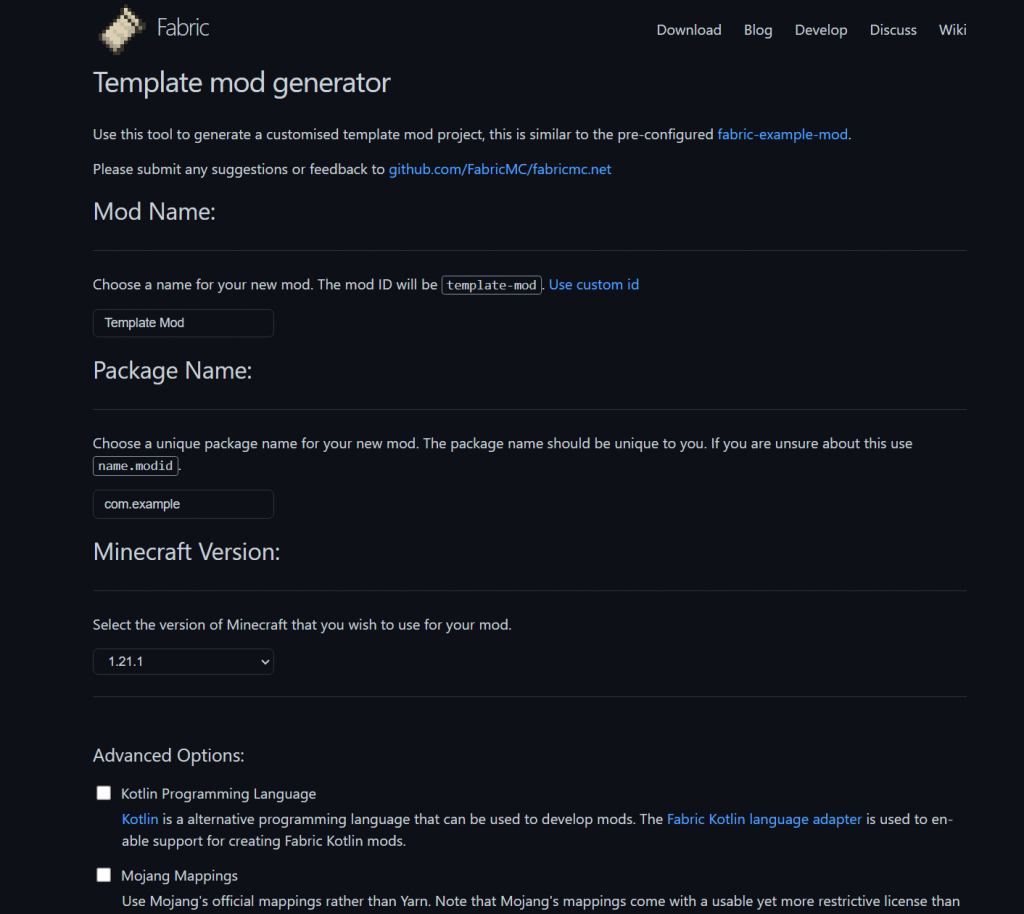
Task: Navigate to the Discuss page
Action: pyautogui.click(x=893, y=30)
